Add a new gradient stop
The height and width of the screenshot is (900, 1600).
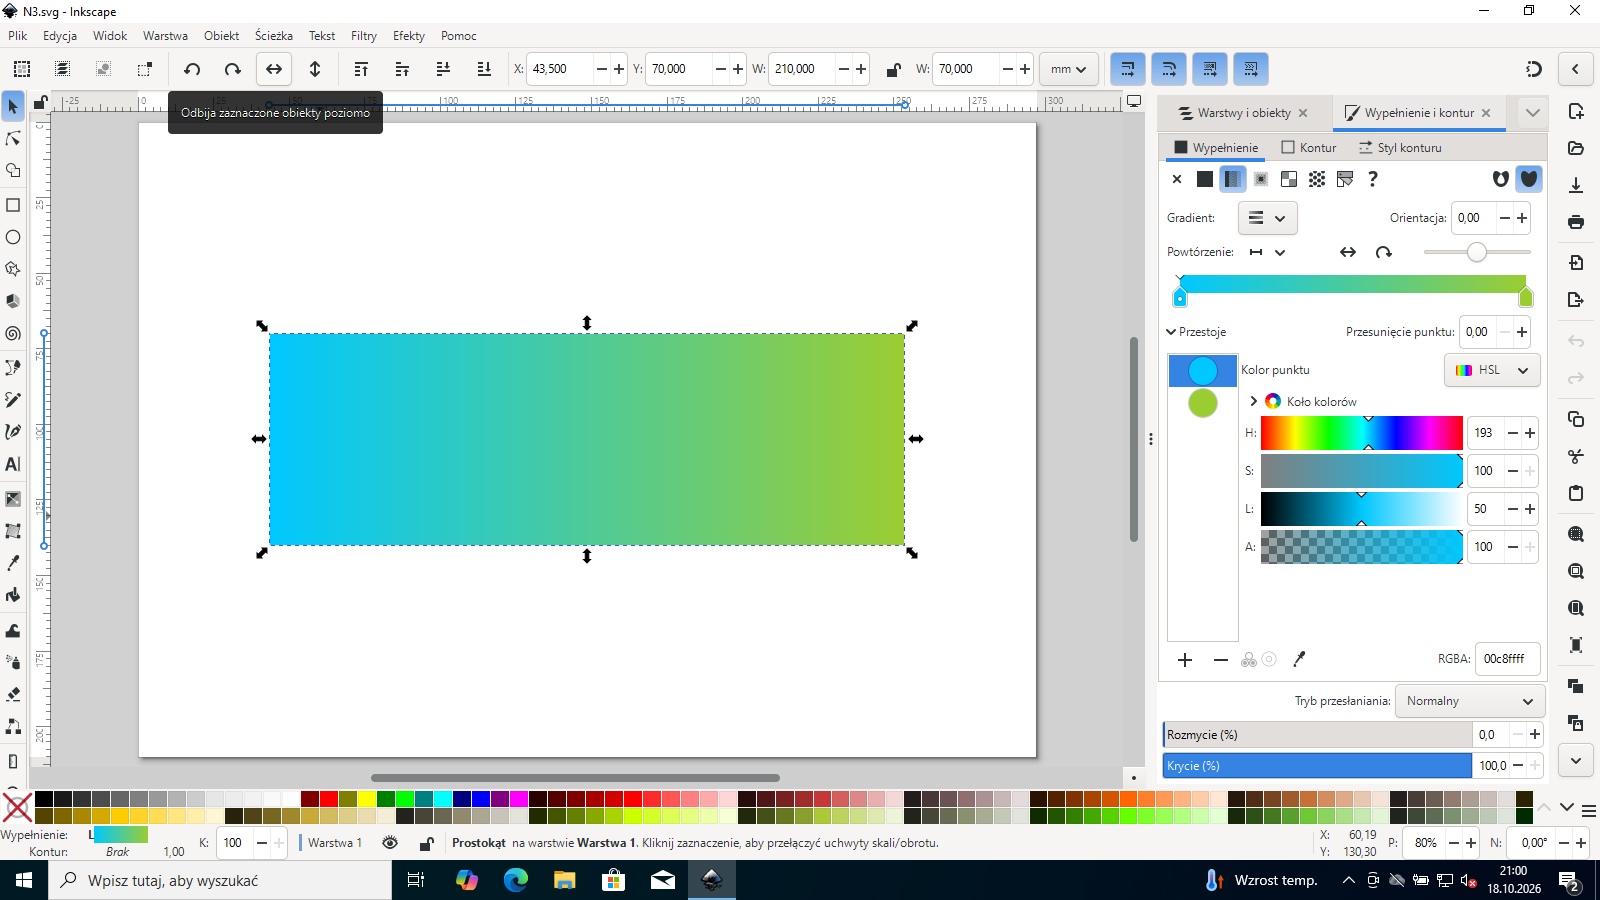coord(1185,659)
